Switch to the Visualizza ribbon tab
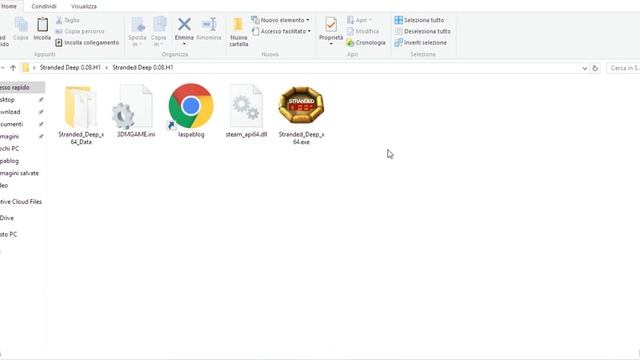Image resolution: width=640 pixels, height=360 pixels. pos(84,7)
